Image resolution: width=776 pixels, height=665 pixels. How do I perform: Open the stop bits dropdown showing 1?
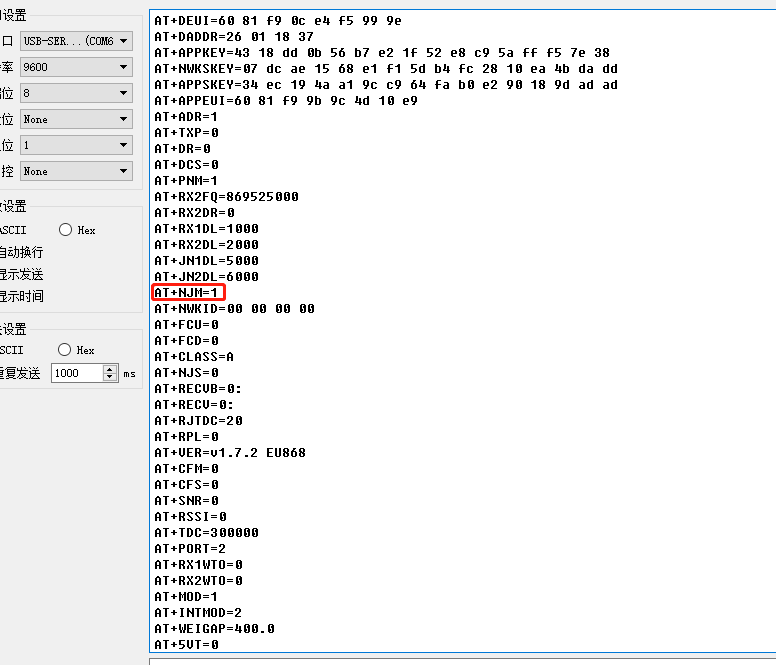pos(76,145)
